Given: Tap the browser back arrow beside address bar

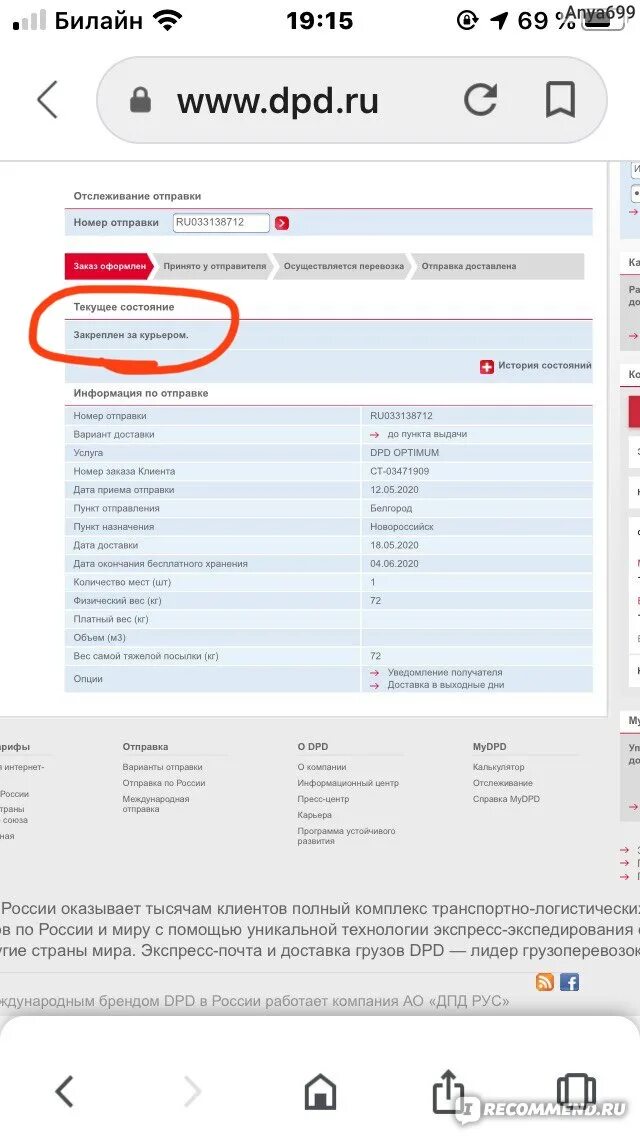Looking at the screenshot, I should [x=48, y=100].
